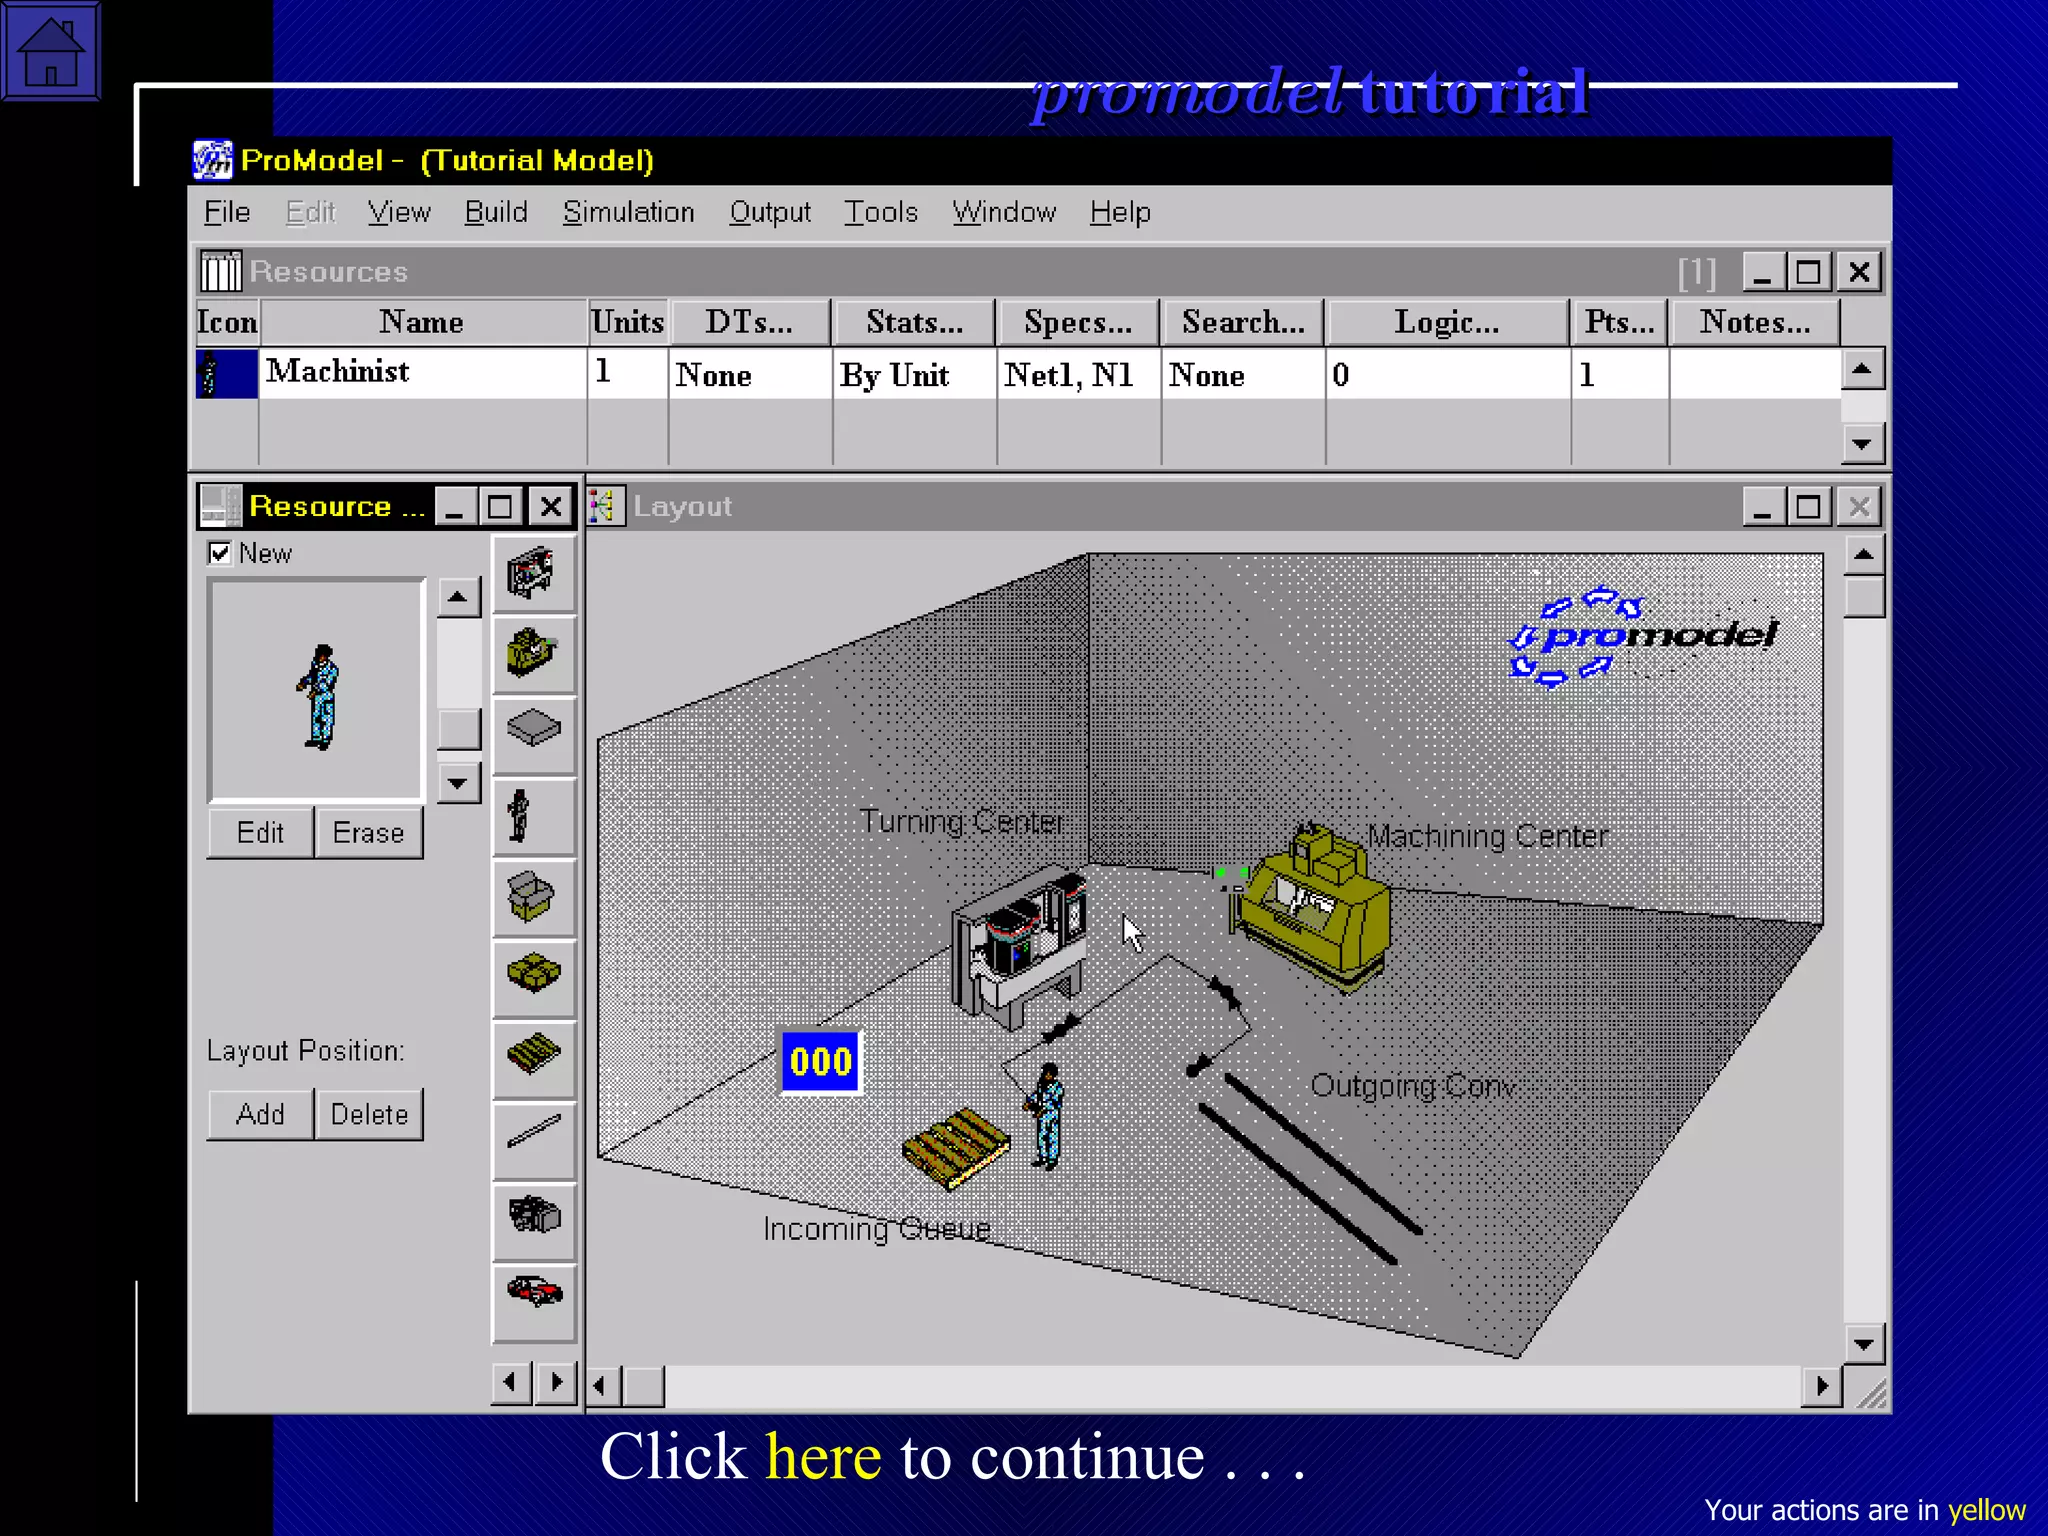This screenshot has height=1536, width=2048.
Task: Click the Delete layout position button
Action: coord(369,1114)
